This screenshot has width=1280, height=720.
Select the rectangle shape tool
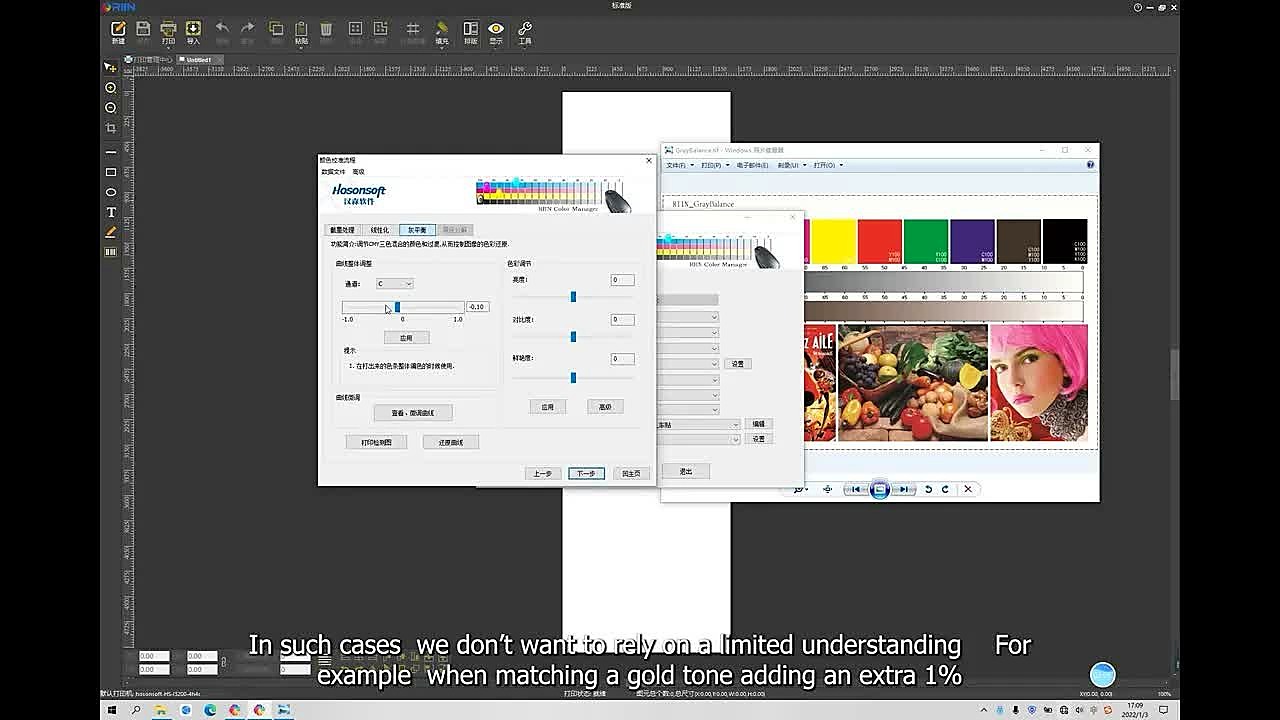(x=111, y=172)
